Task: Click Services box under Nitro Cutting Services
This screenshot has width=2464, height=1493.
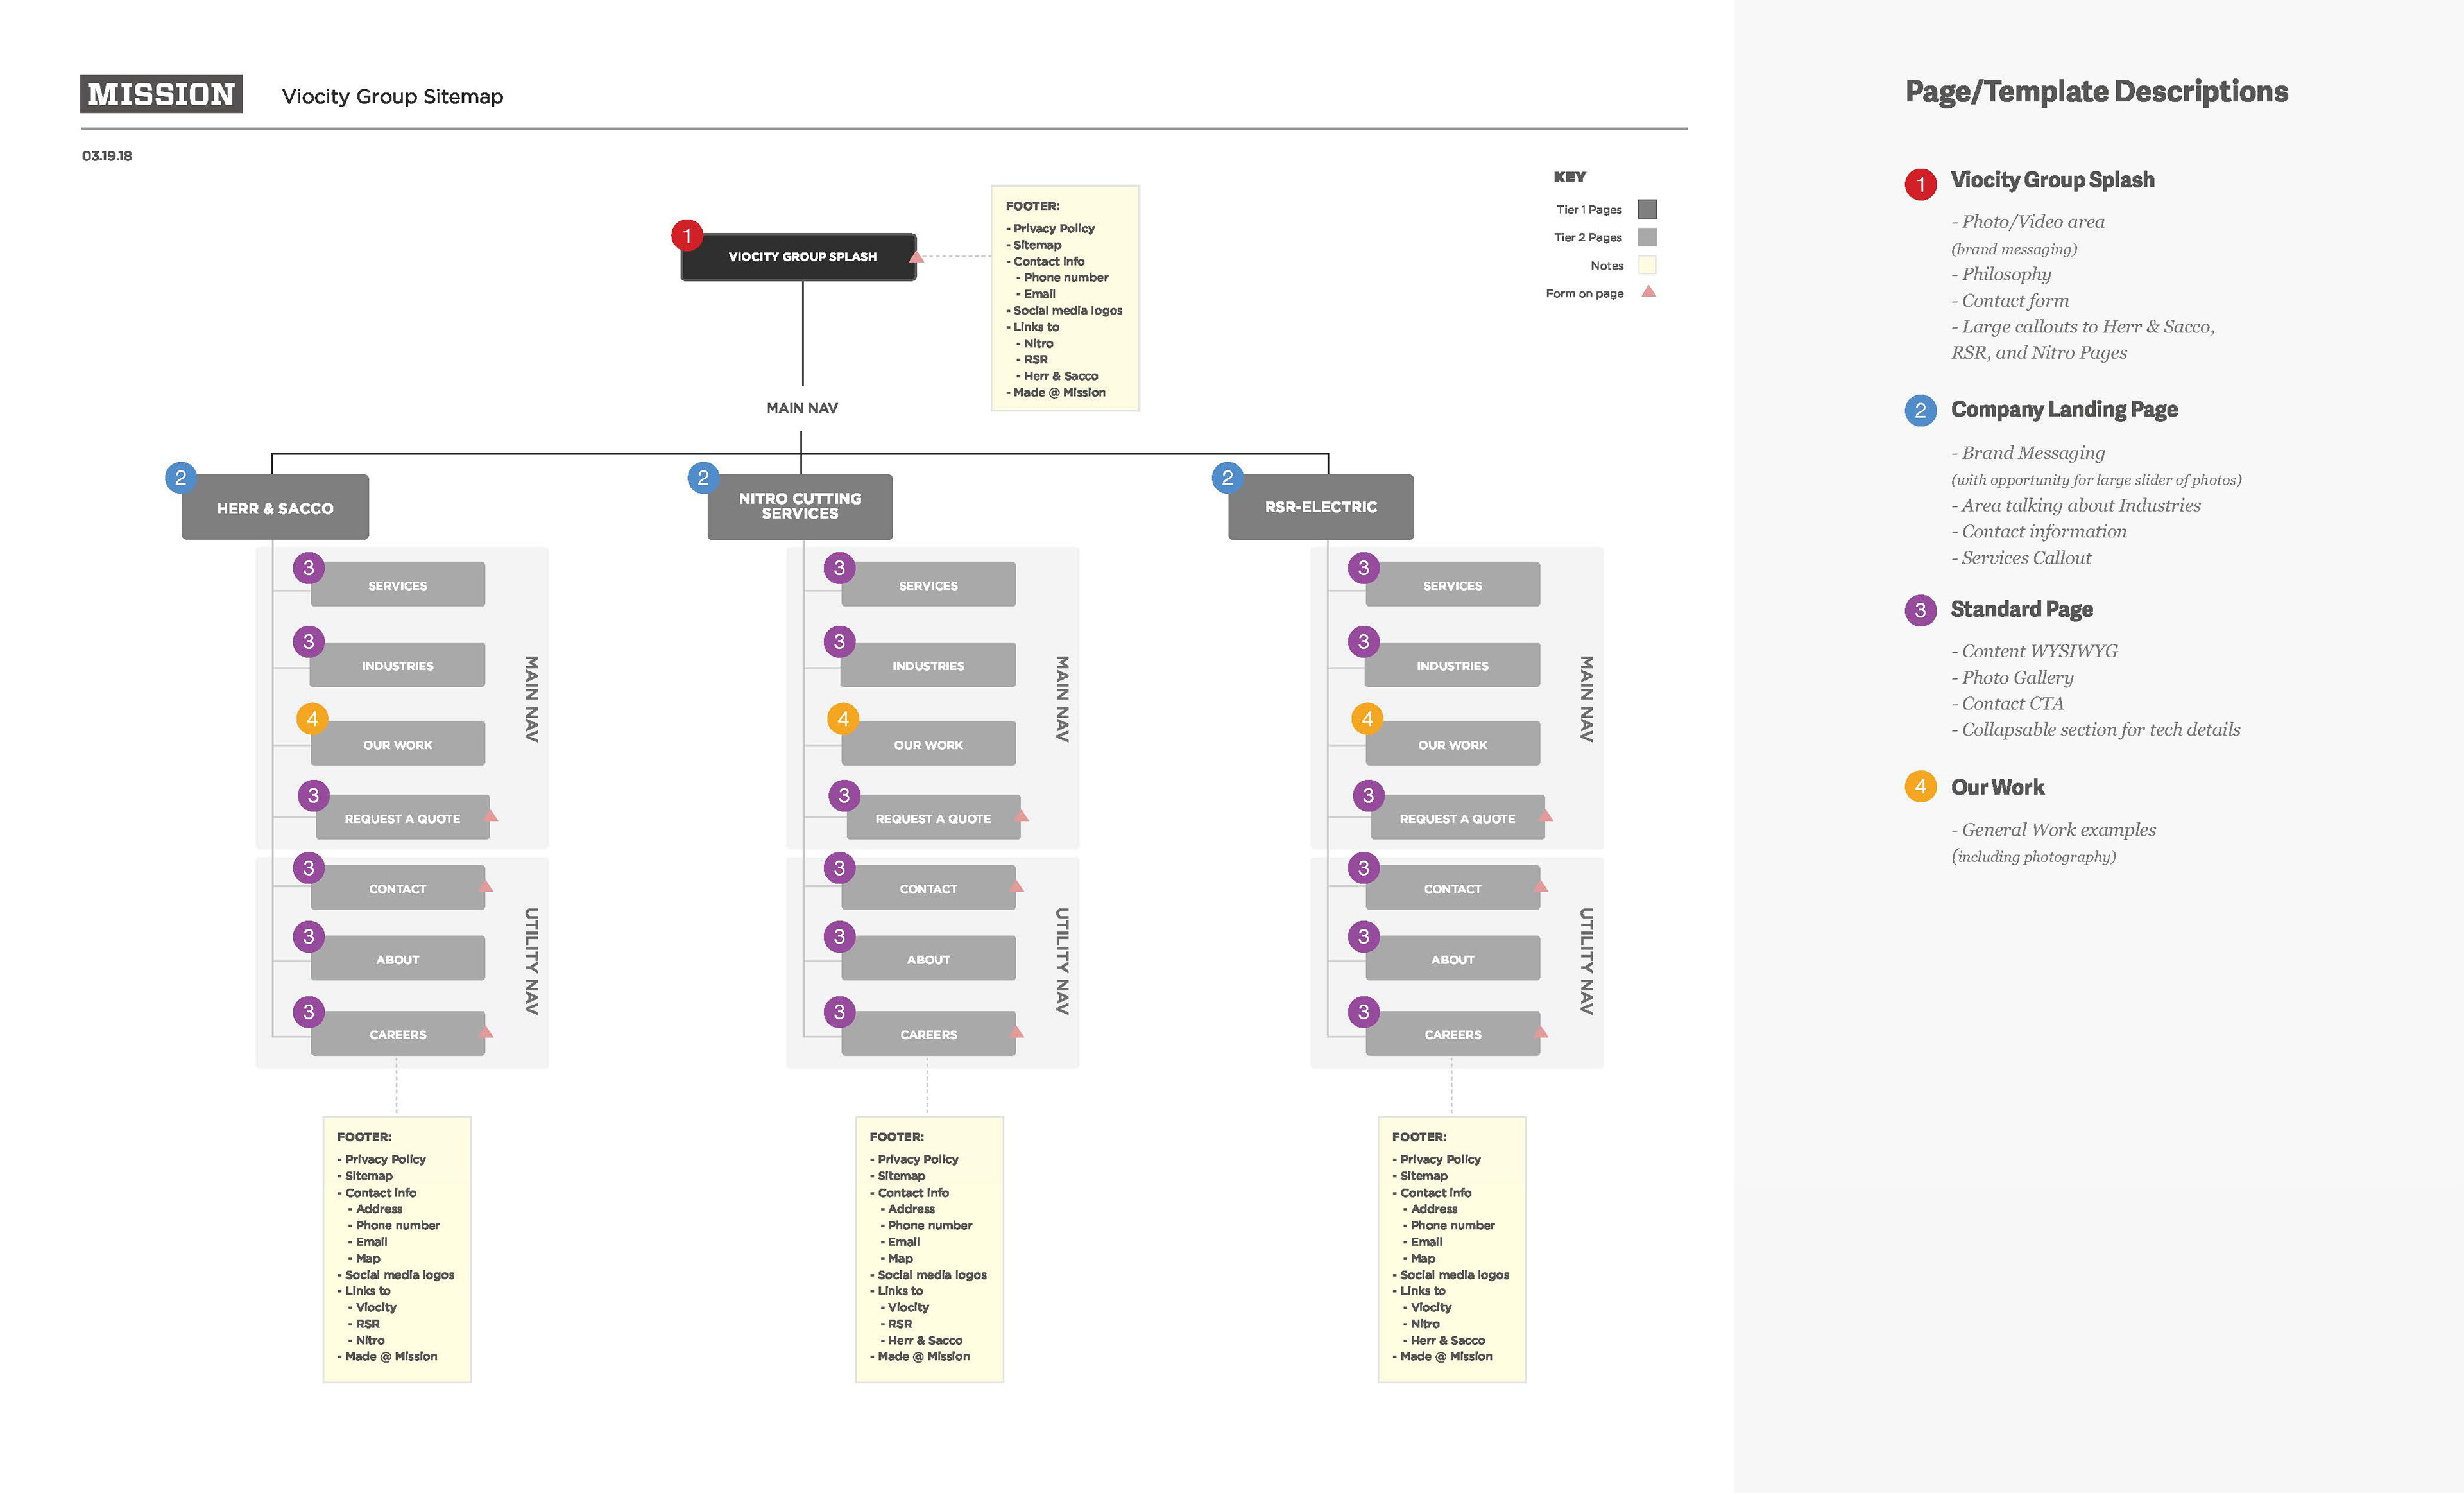Action: (x=929, y=584)
